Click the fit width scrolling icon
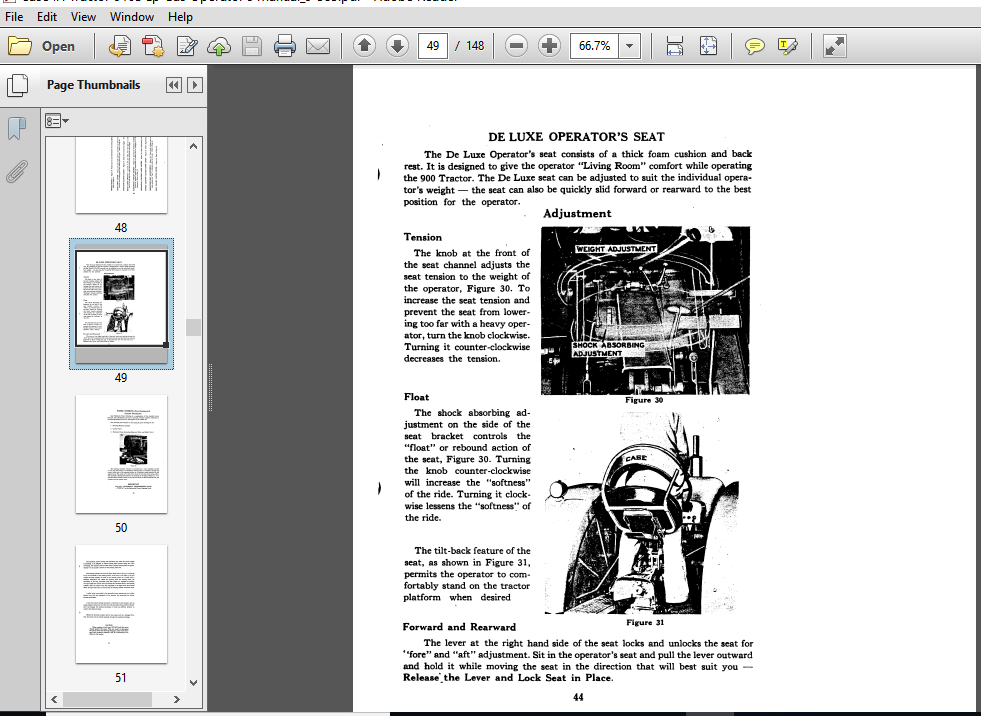The image size is (981, 716). pos(675,46)
